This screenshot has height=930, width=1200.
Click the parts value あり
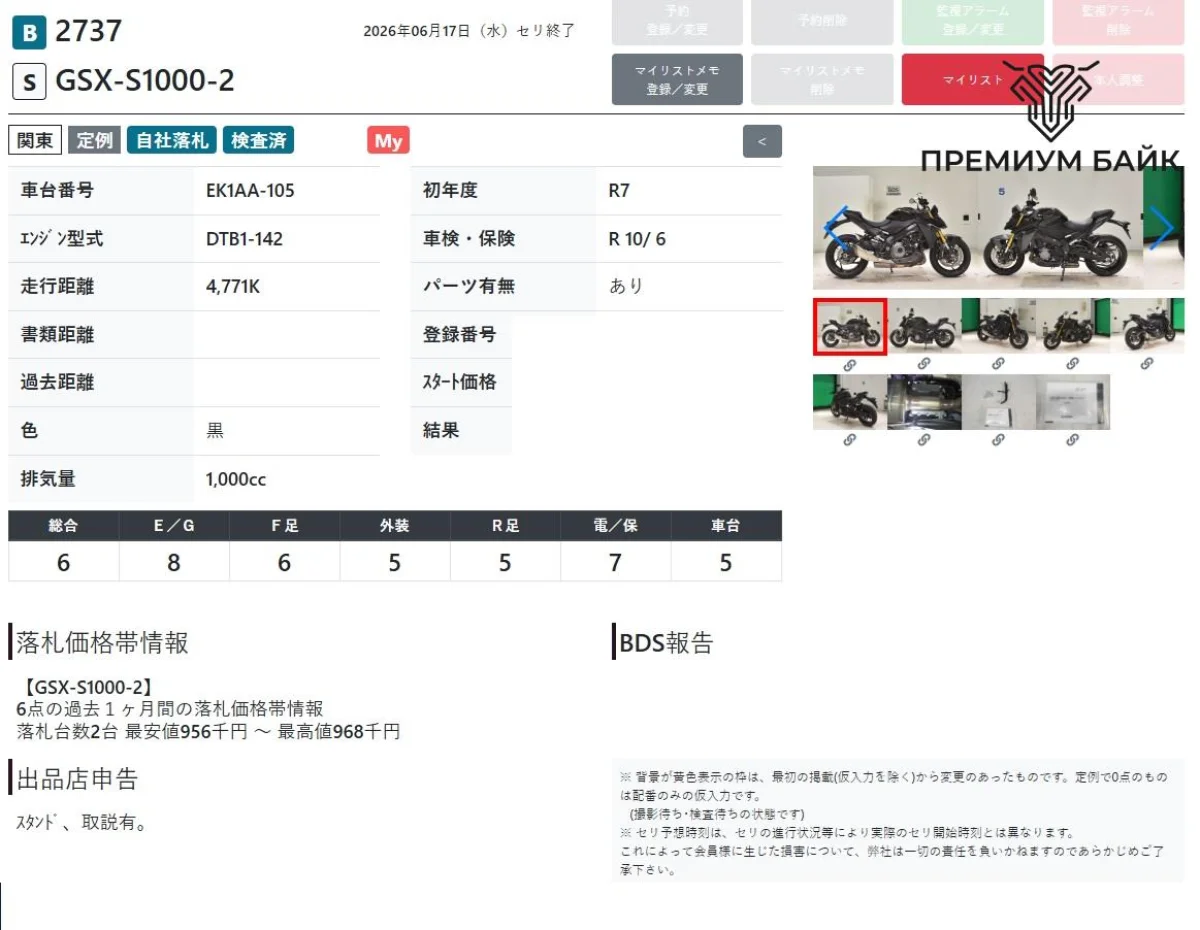[x=626, y=287]
